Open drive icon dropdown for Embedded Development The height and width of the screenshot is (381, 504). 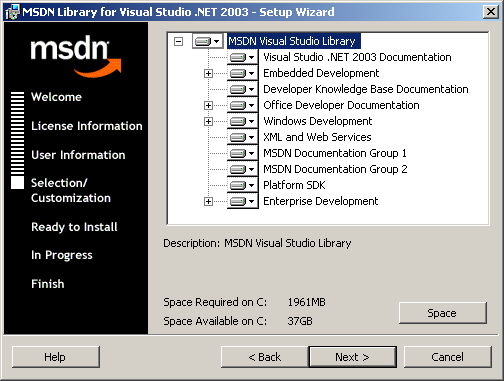point(242,73)
